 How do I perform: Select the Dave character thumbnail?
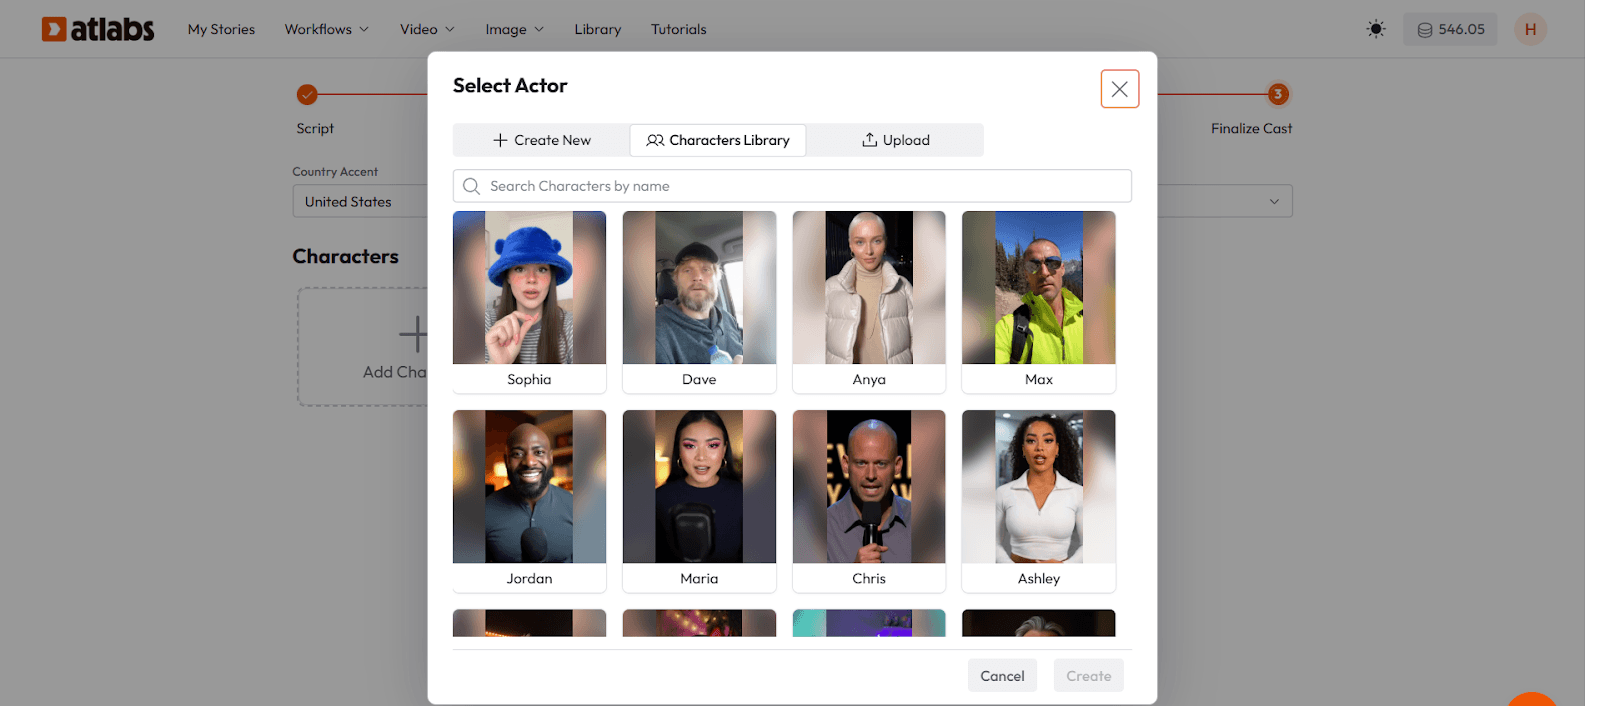click(x=699, y=287)
